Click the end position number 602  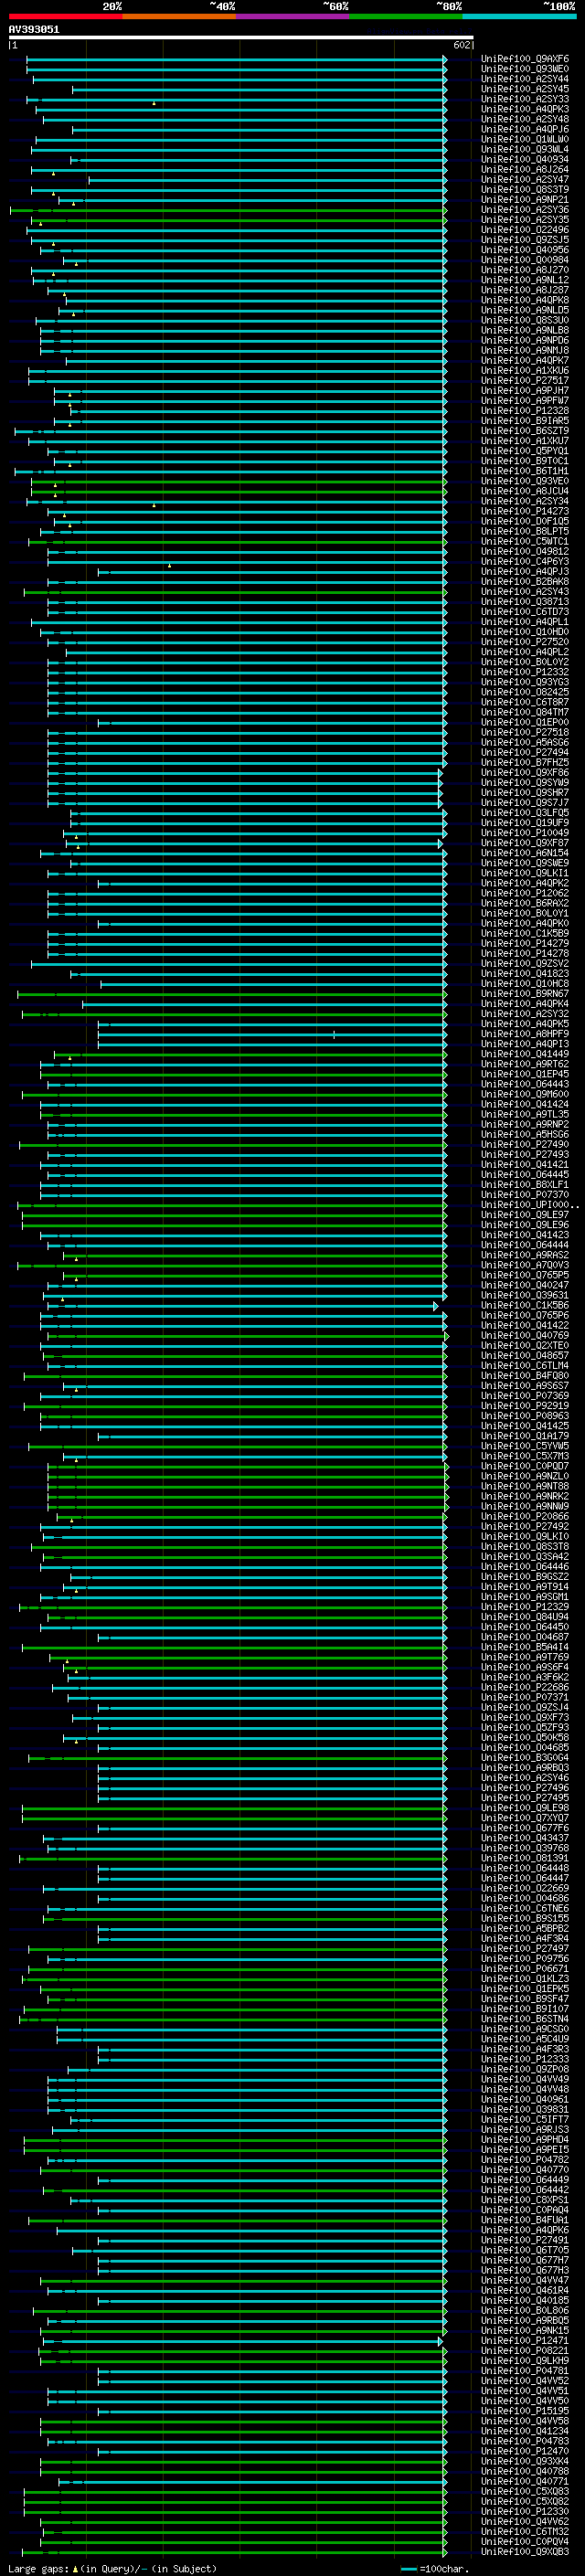pos(461,45)
